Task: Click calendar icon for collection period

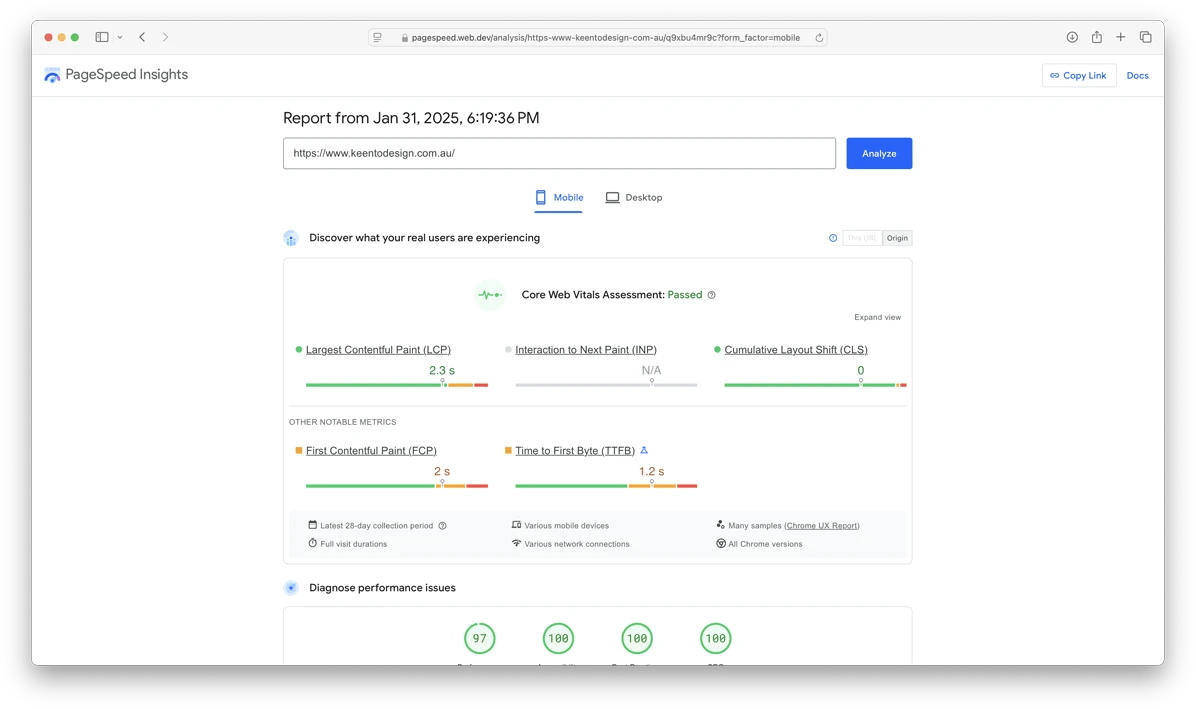Action: pos(313,525)
